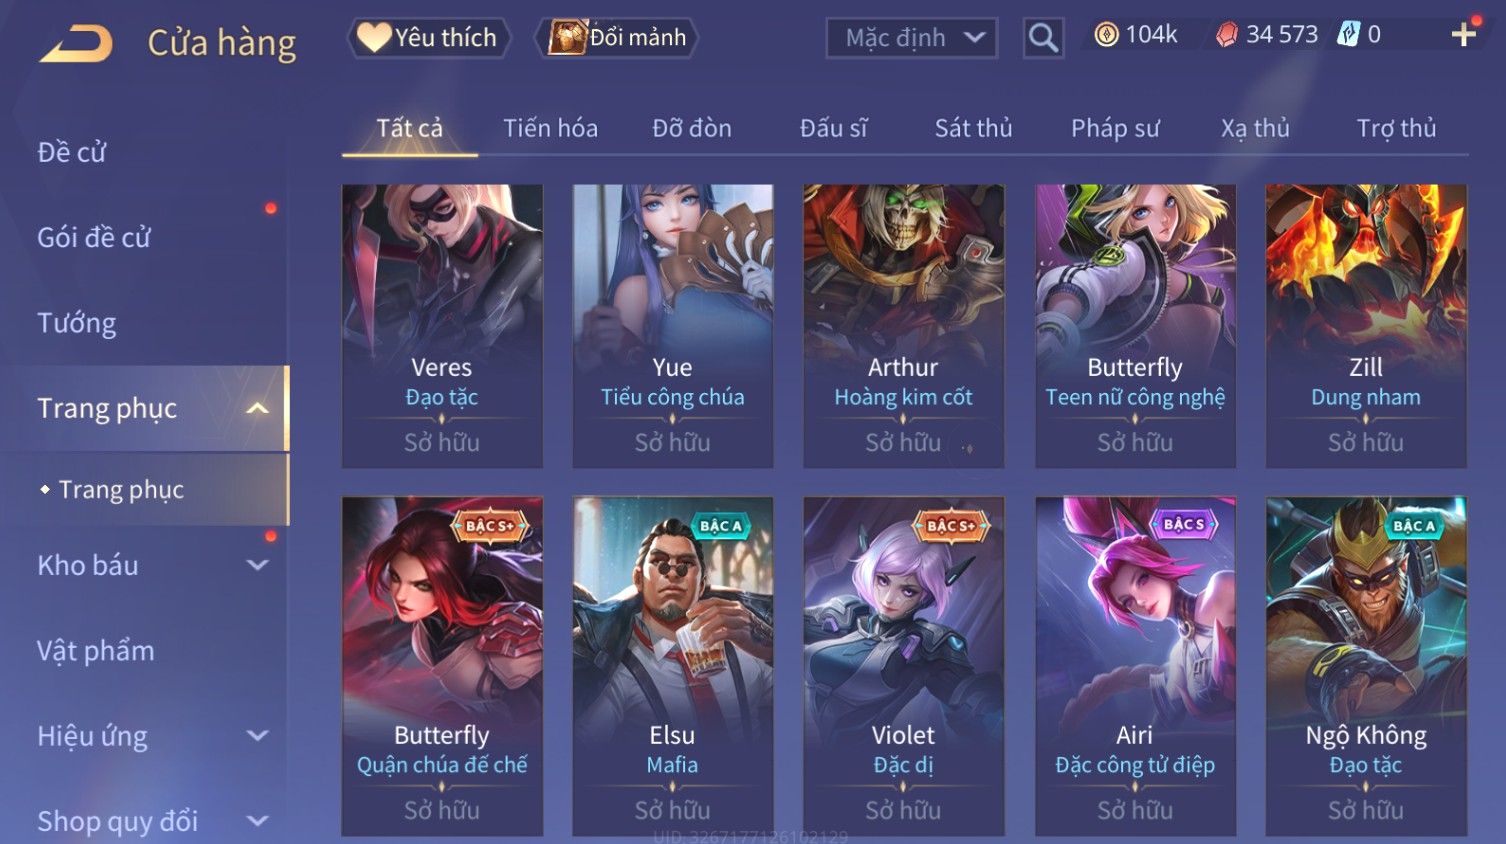This screenshot has width=1506, height=844.
Task: Open the search magnifier icon
Action: tap(1043, 38)
